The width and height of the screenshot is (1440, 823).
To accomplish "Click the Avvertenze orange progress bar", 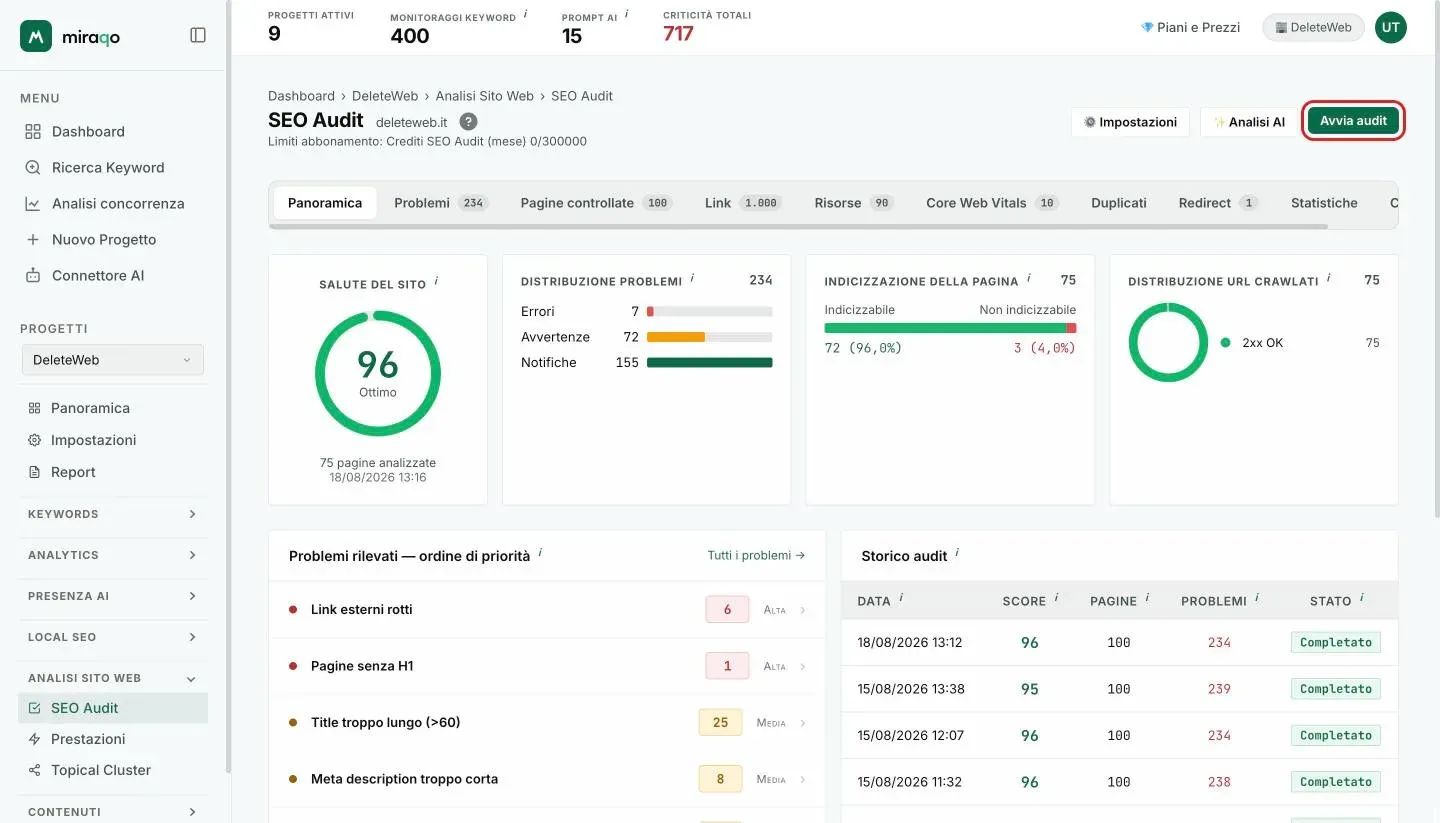I will pos(676,337).
